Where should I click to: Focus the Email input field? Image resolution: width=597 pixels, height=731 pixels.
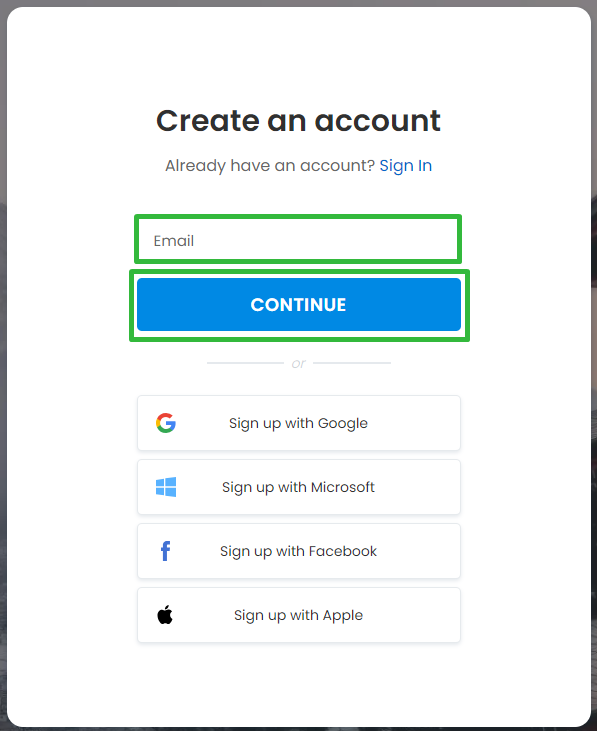pos(298,240)
